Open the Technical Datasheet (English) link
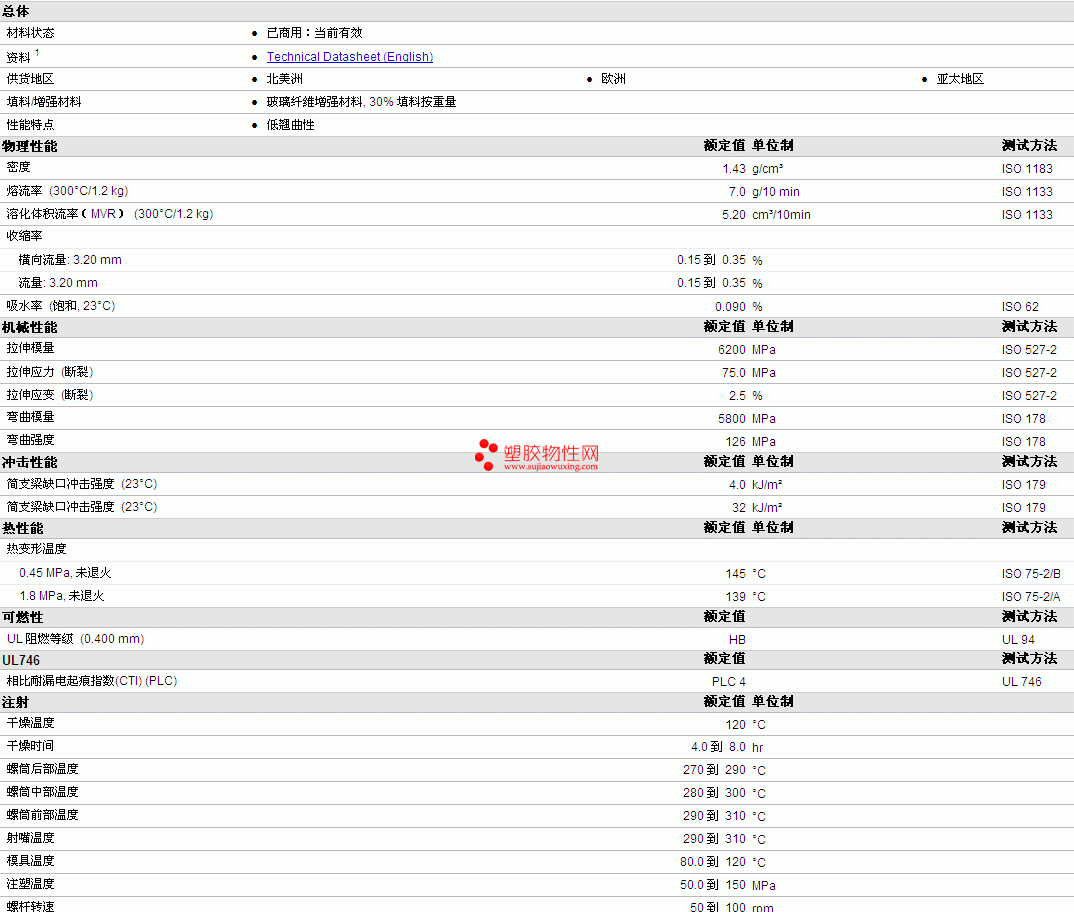This screenshot has height=912, width=1074. click(x=349, y=57)
